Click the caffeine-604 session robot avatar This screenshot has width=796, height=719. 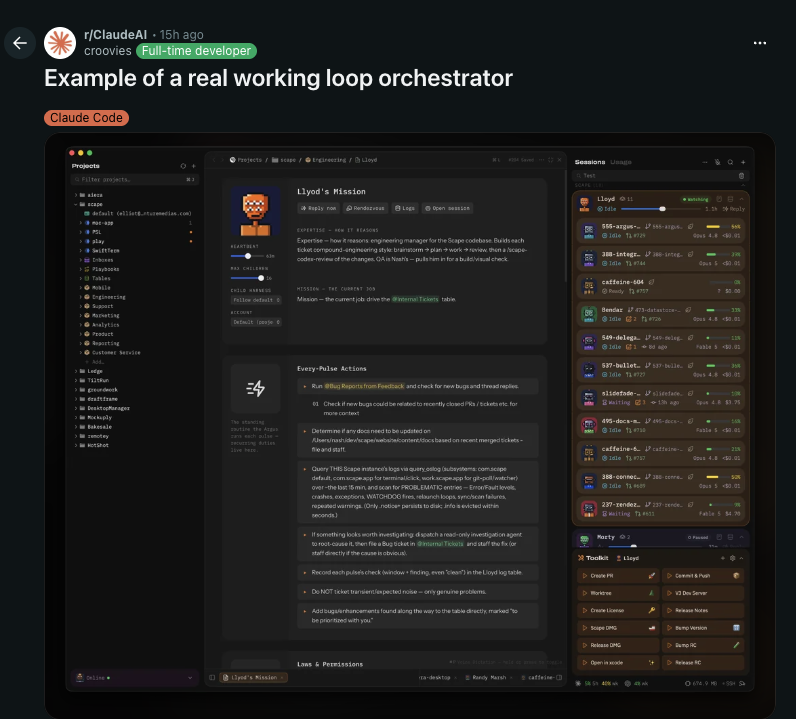tap(589, 286)
